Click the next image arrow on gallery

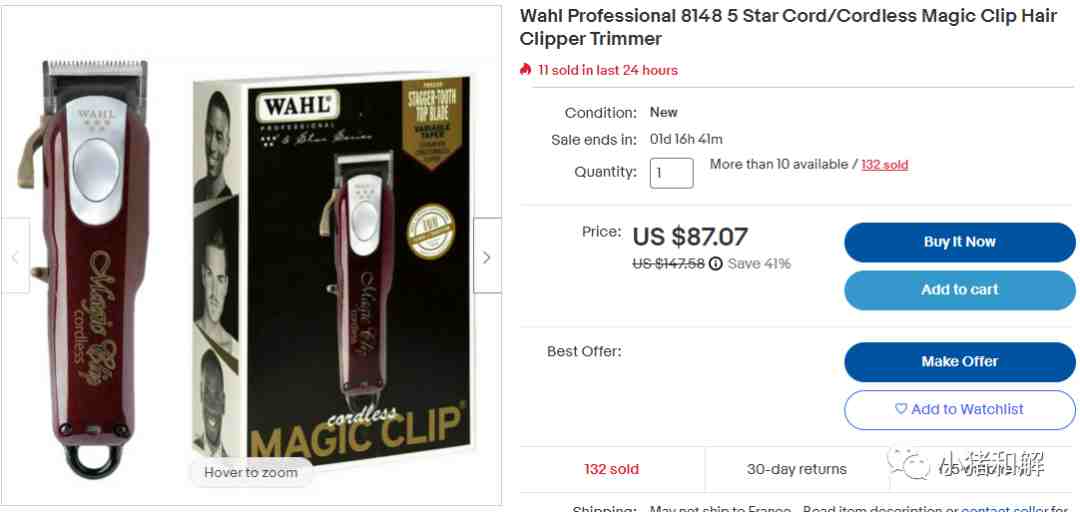coord(487,256)
